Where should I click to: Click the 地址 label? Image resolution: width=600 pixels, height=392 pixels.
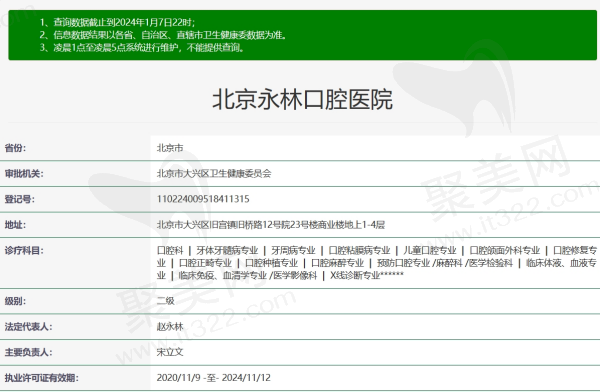tap(15, 225)
